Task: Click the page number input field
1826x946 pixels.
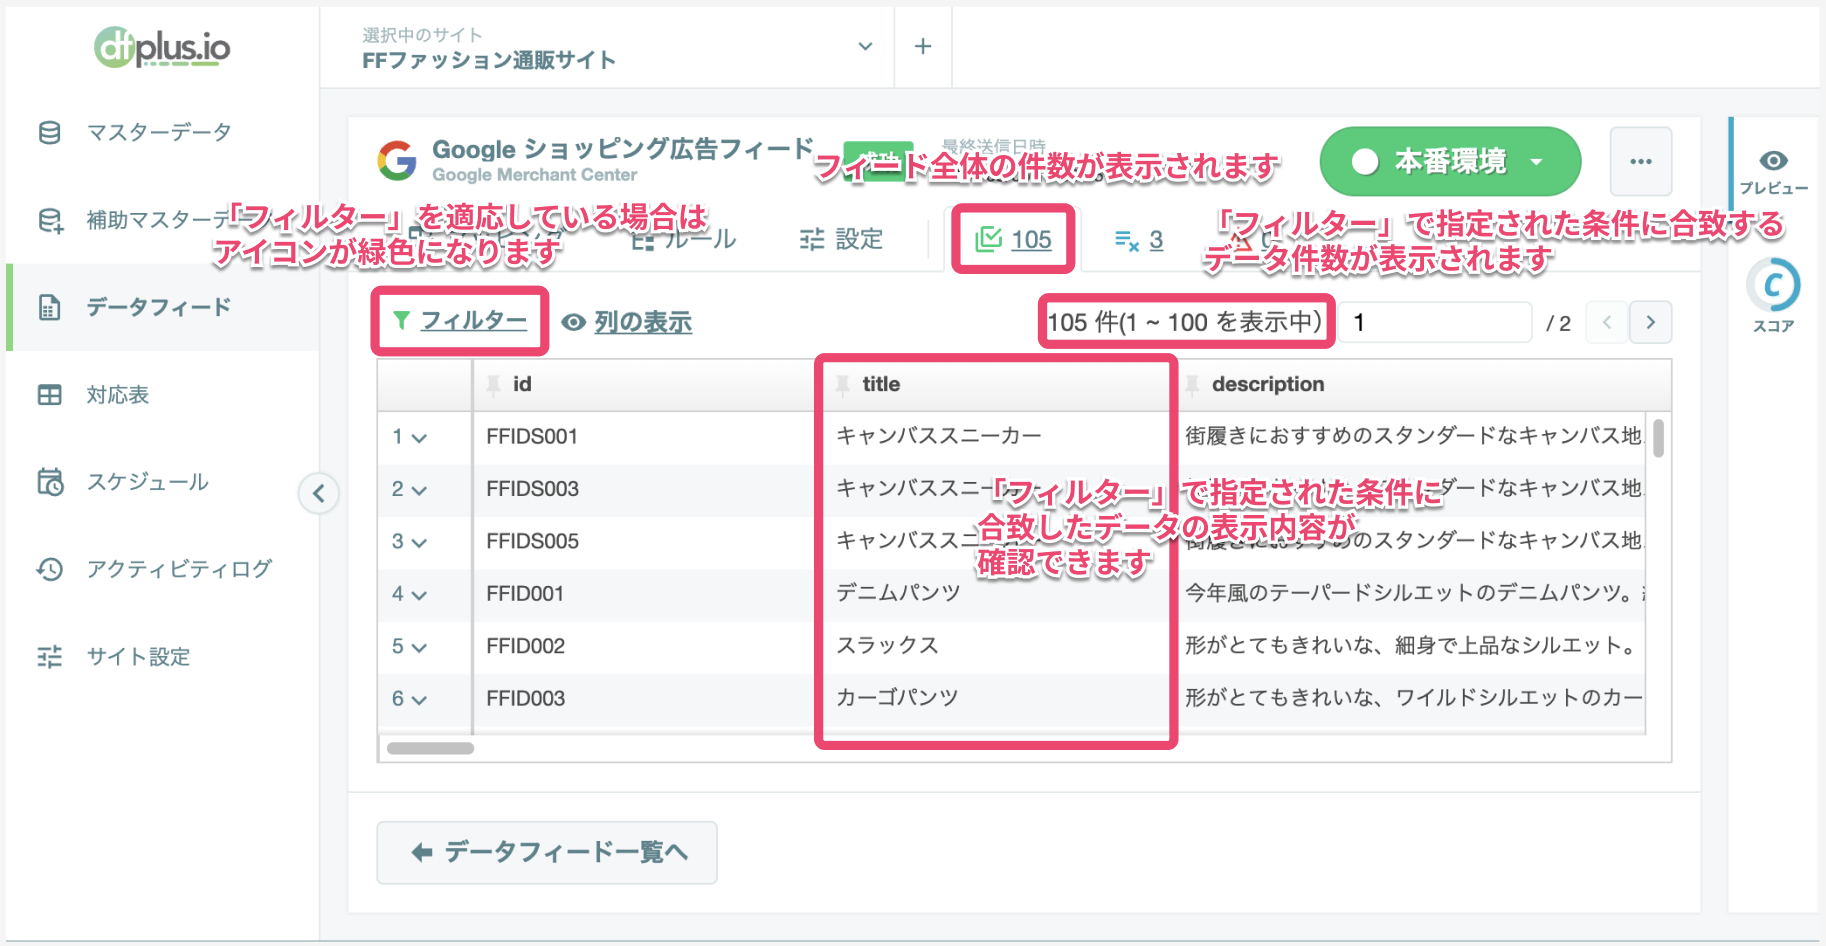Action: pos(1435,322)
